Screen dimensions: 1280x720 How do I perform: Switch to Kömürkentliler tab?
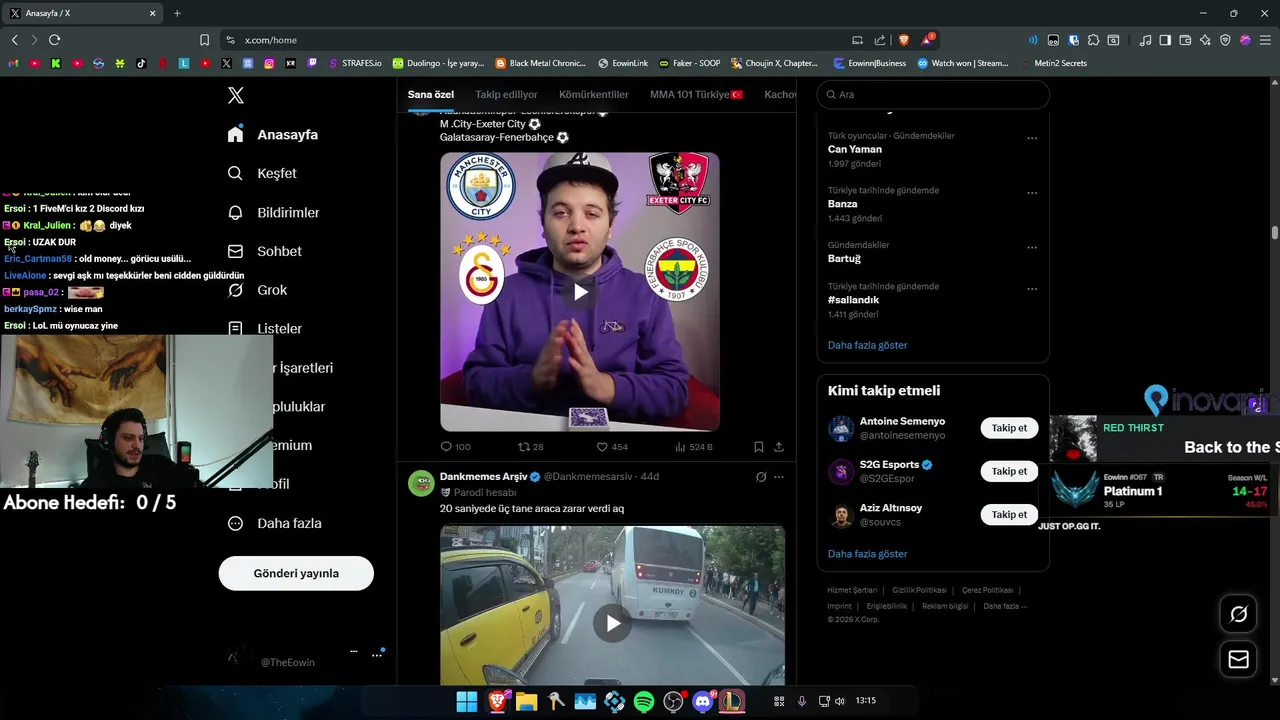click(594, 94)
